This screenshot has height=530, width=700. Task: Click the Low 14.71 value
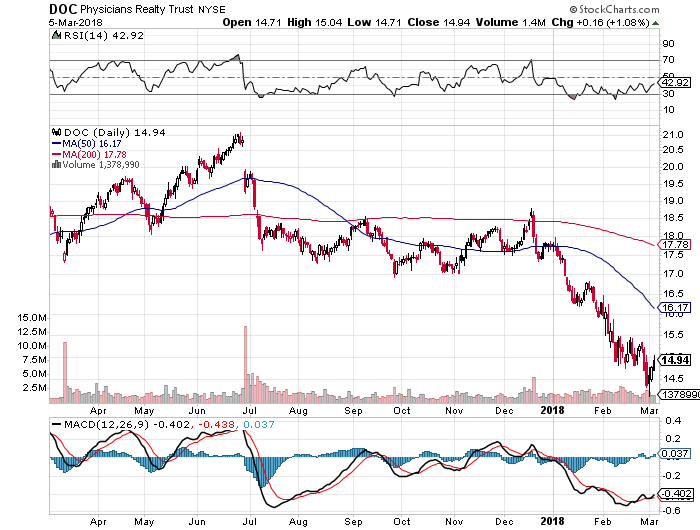[374, 22]
